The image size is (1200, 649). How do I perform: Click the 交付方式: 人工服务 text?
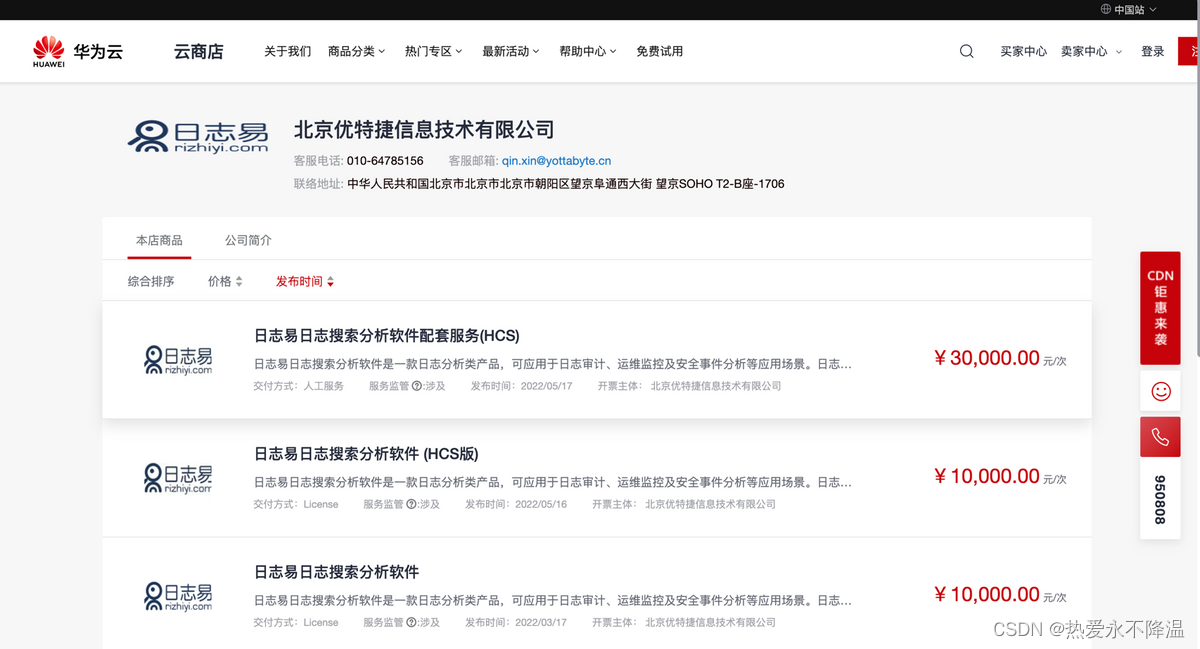[298, 386]
